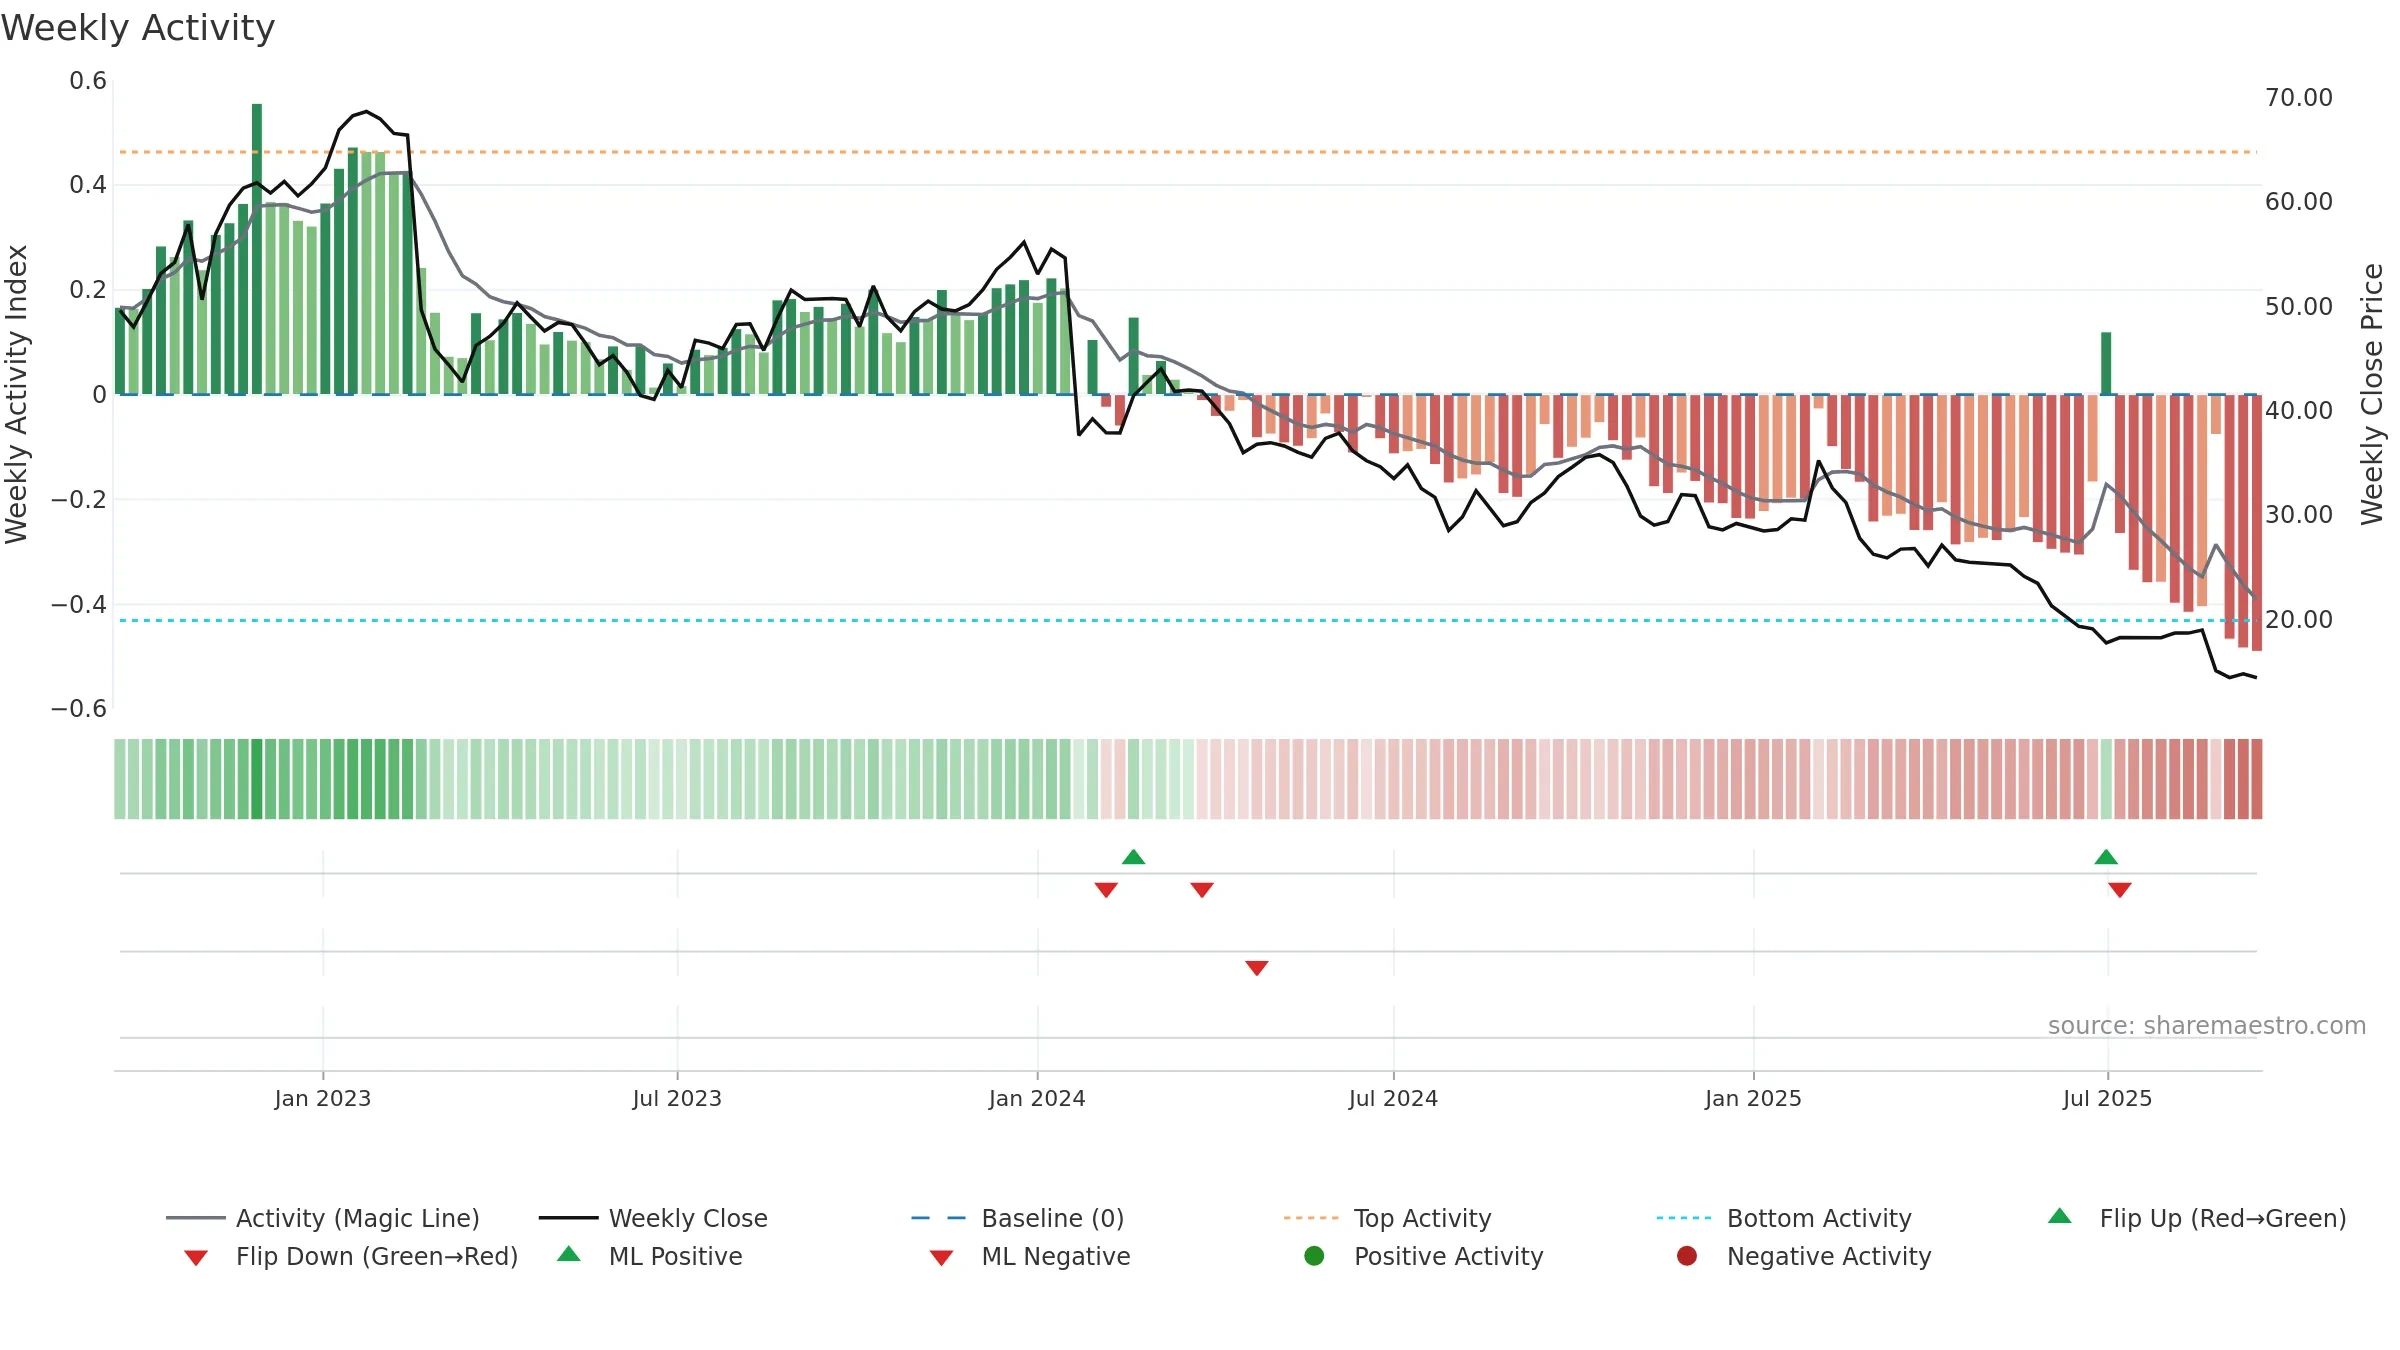Click the isolated green bar near July 2025
The image size is (2400, 1350).
pos(2106,363)
